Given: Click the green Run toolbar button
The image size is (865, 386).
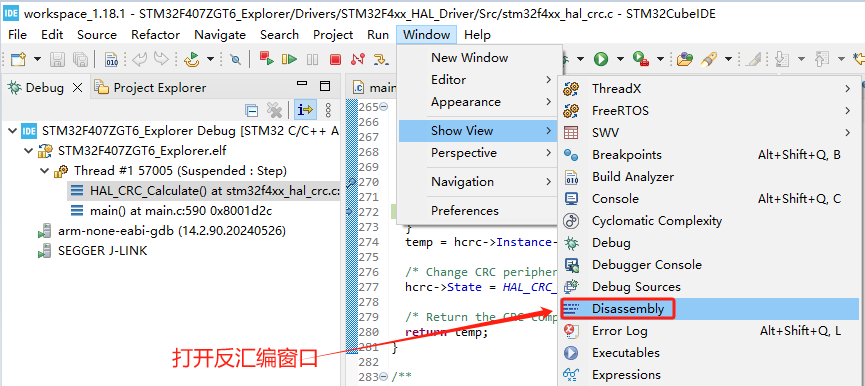Looking at the screenshot, I should (x=601, y=59).
